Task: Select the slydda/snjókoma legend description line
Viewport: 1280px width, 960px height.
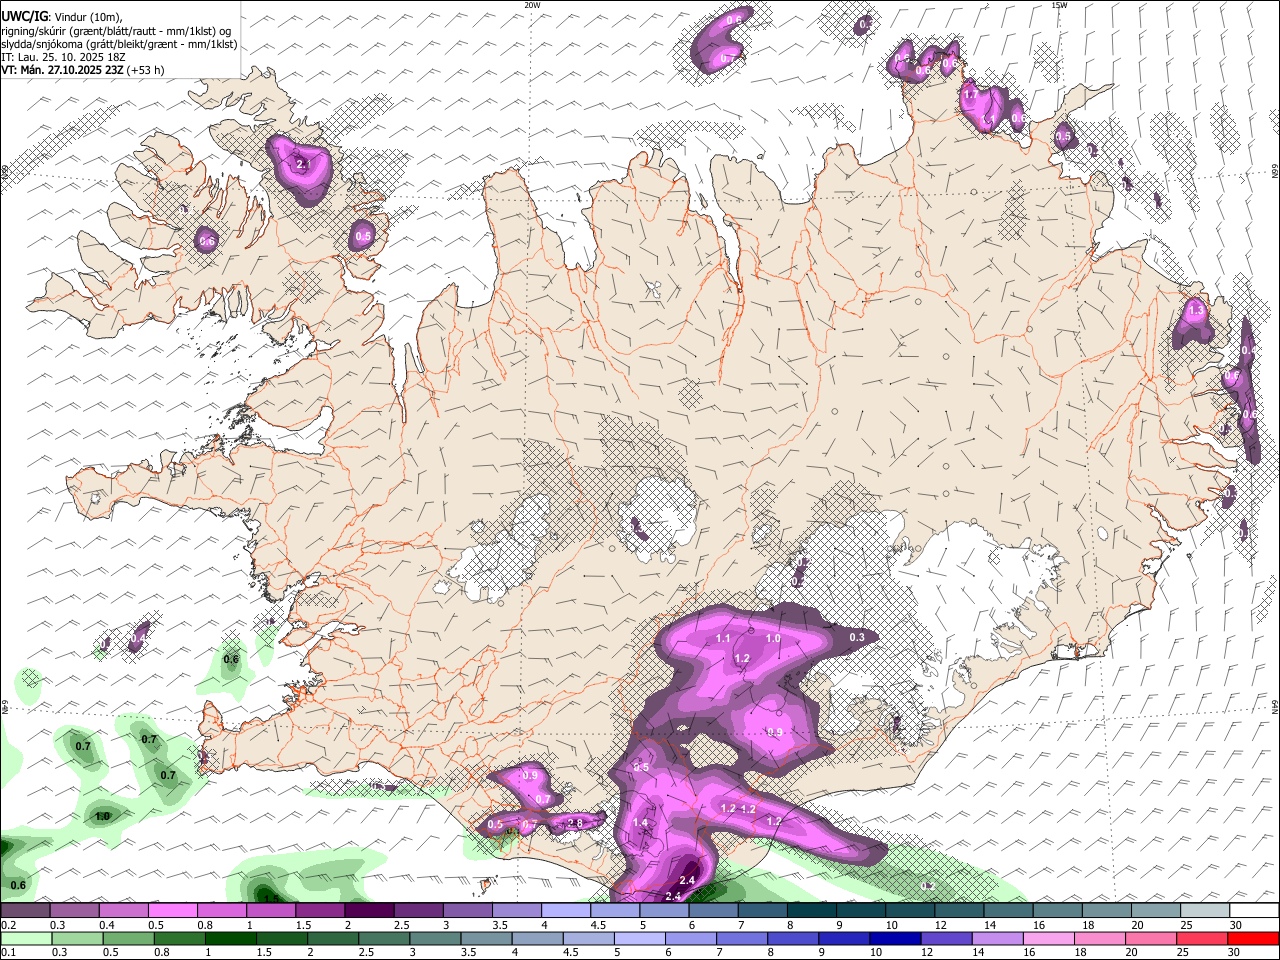Action: point(120,44)
